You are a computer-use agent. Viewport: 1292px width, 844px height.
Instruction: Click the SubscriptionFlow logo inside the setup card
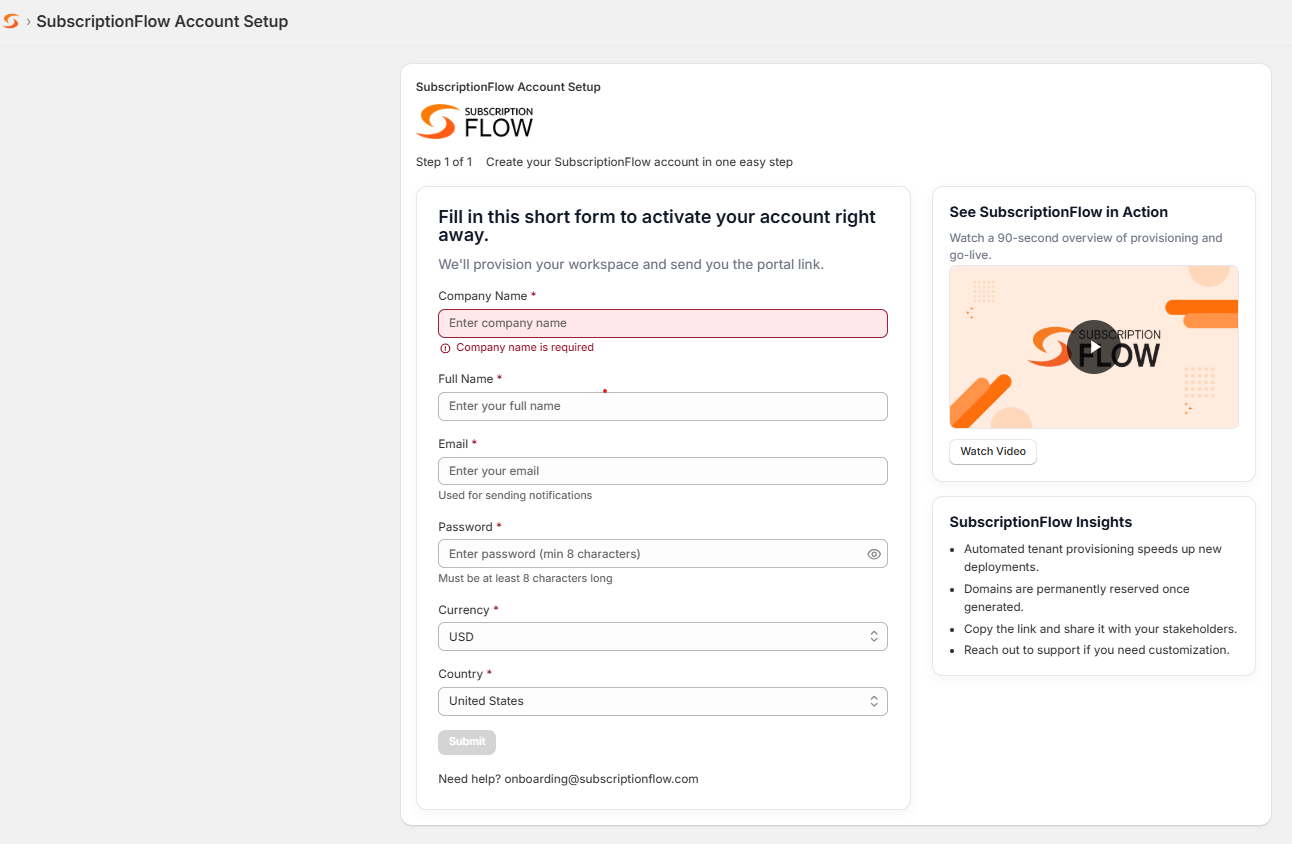tap(475, 121)
